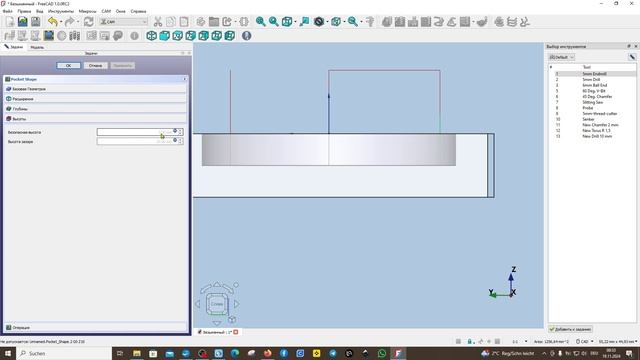This screenshot has width=640, height=360.
Task: Open the FreeCAD icon in the taskbar
Action: [x=398, y=353]
